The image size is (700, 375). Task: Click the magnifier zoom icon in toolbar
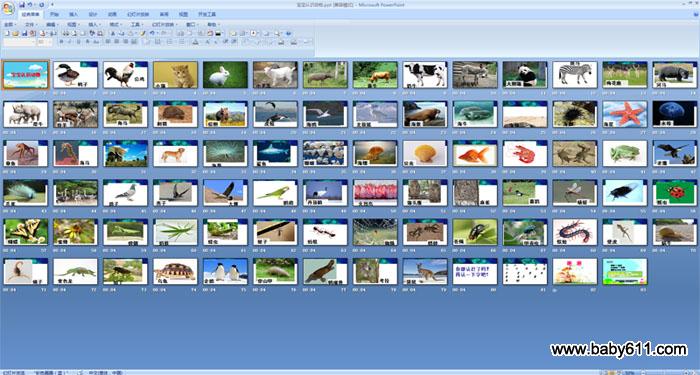point(277,33)
